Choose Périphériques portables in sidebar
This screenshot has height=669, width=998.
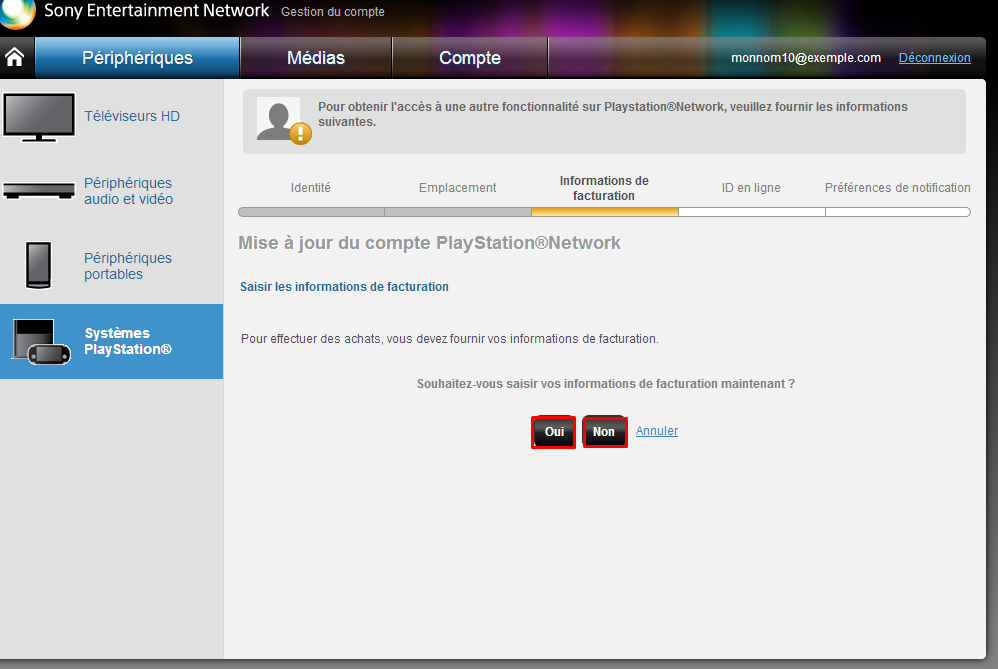pos(128,266)
